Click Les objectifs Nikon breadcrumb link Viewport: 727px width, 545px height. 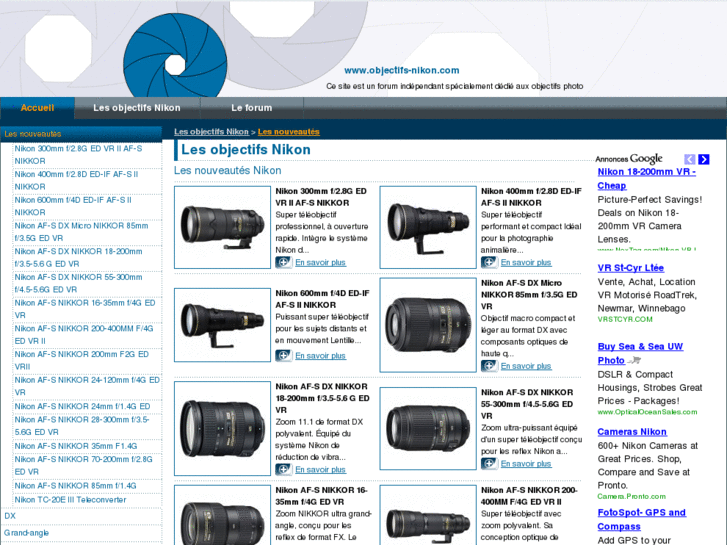(x=211, y=132)
